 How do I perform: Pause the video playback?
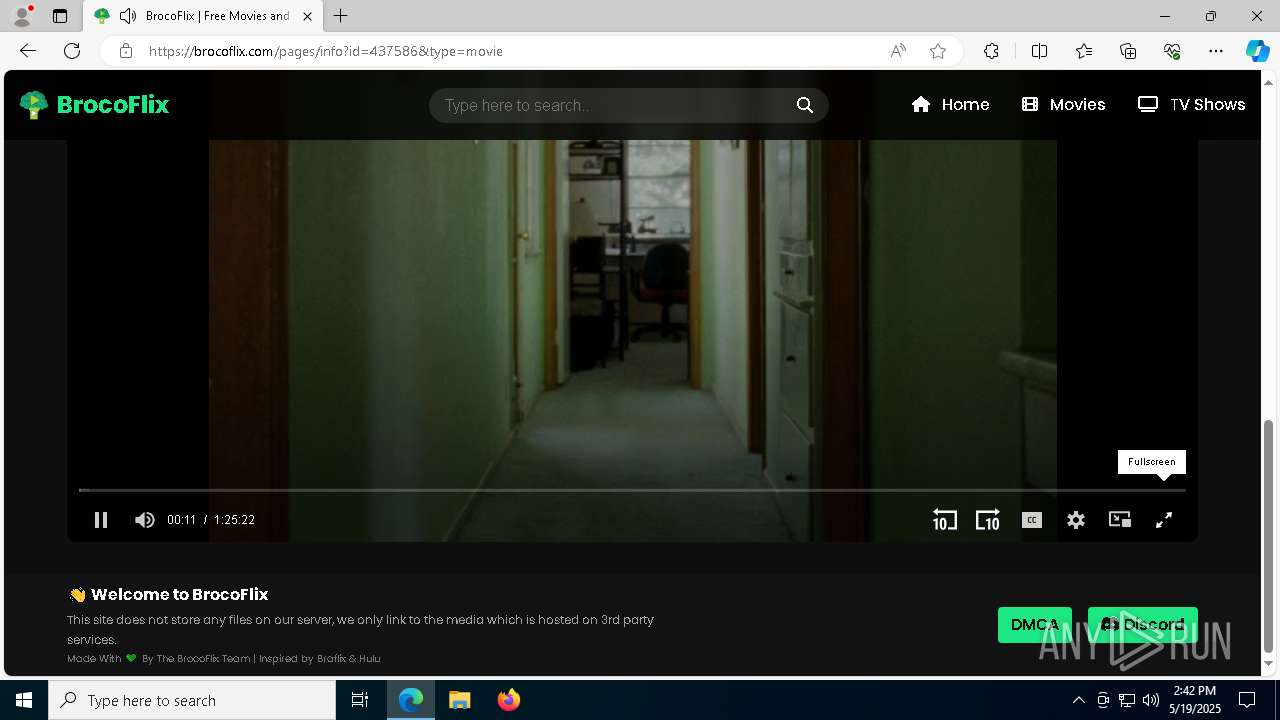[101, 520]
